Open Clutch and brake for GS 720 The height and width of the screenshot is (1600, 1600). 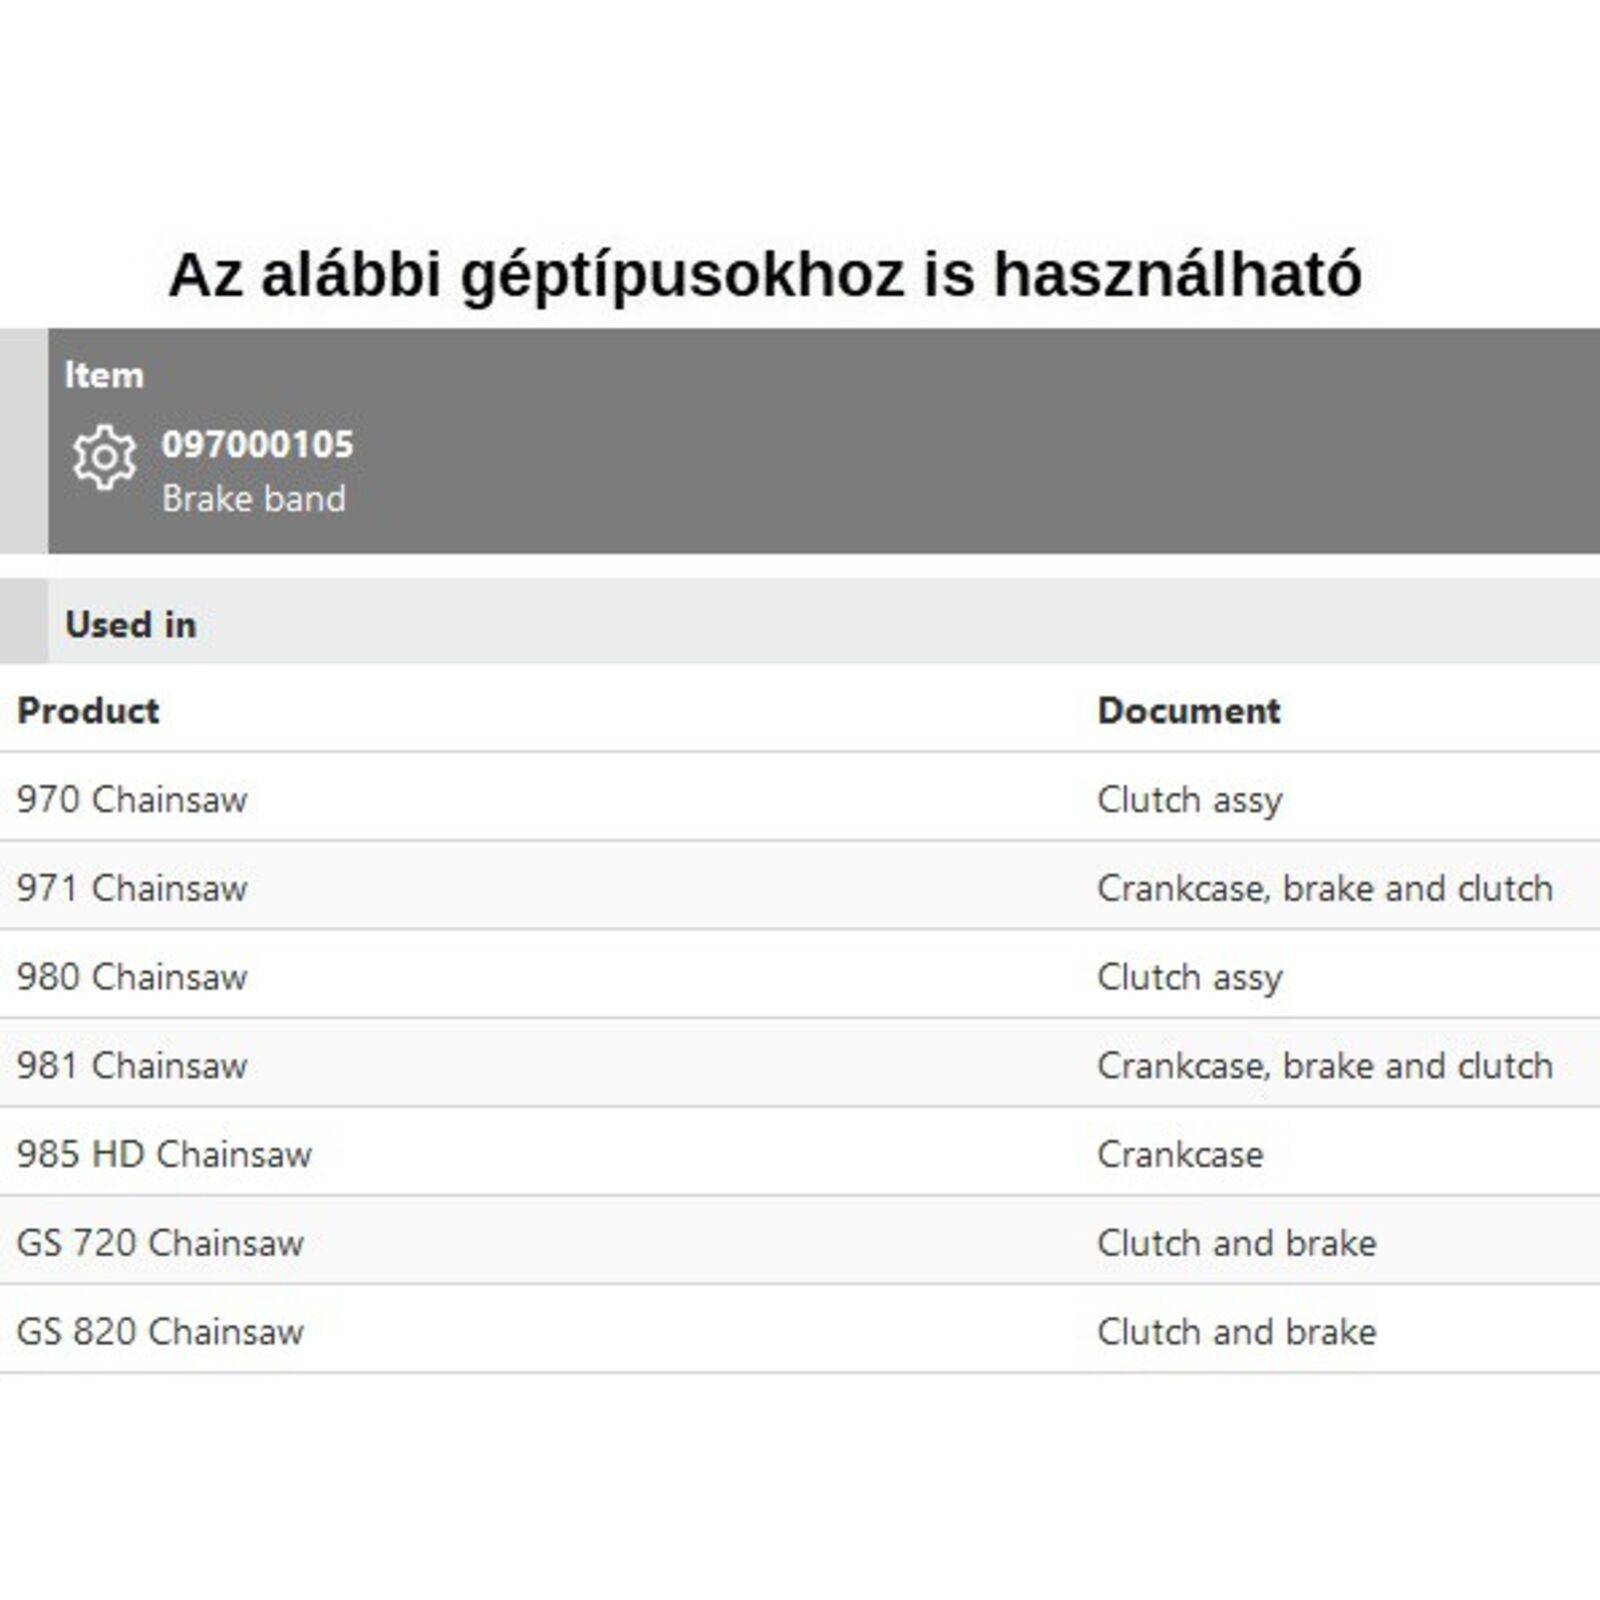(x=1237, y=1243)
